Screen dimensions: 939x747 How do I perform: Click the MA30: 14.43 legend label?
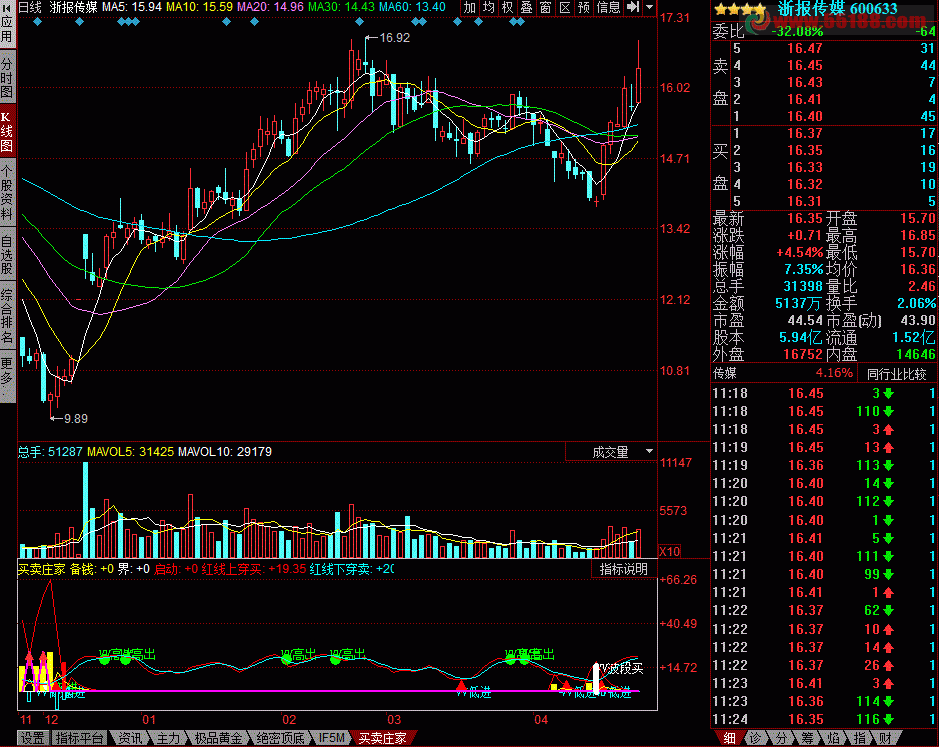coord(341,7)
